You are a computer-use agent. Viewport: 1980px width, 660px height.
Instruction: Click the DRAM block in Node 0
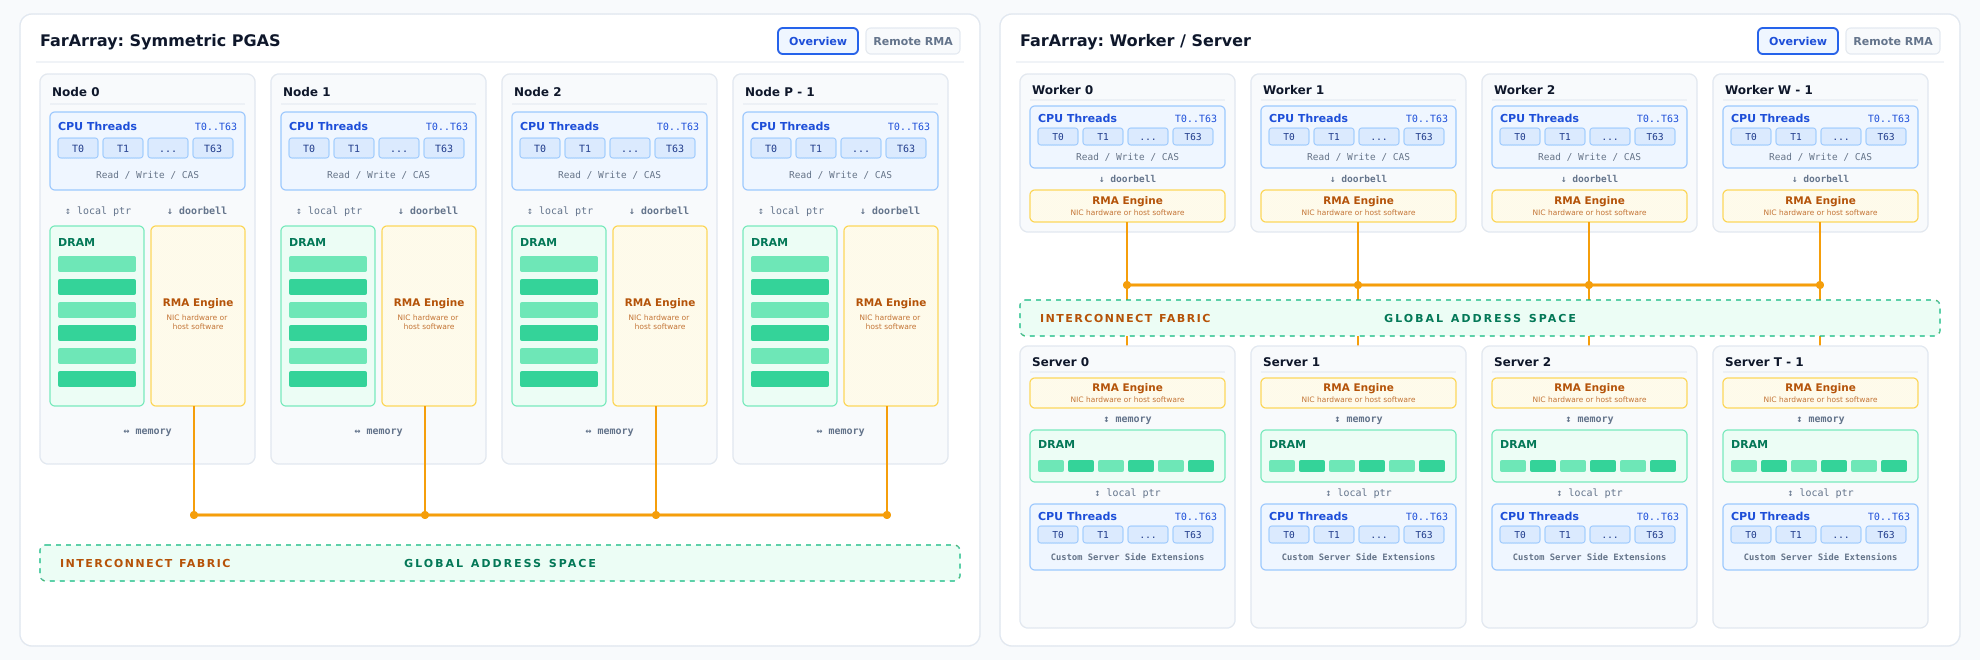click(x=97, y=316)
